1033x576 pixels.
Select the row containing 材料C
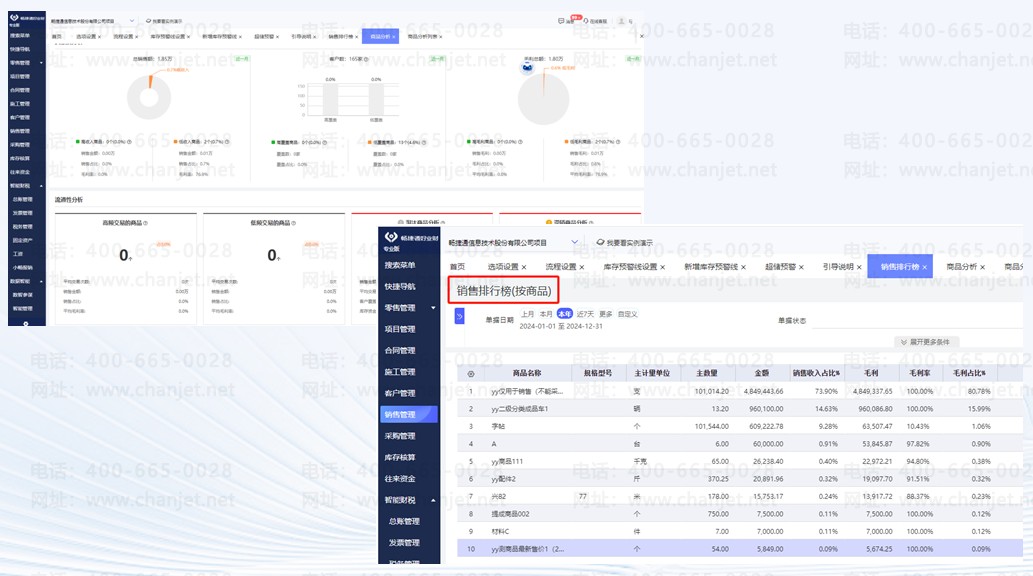coord(740,531)
